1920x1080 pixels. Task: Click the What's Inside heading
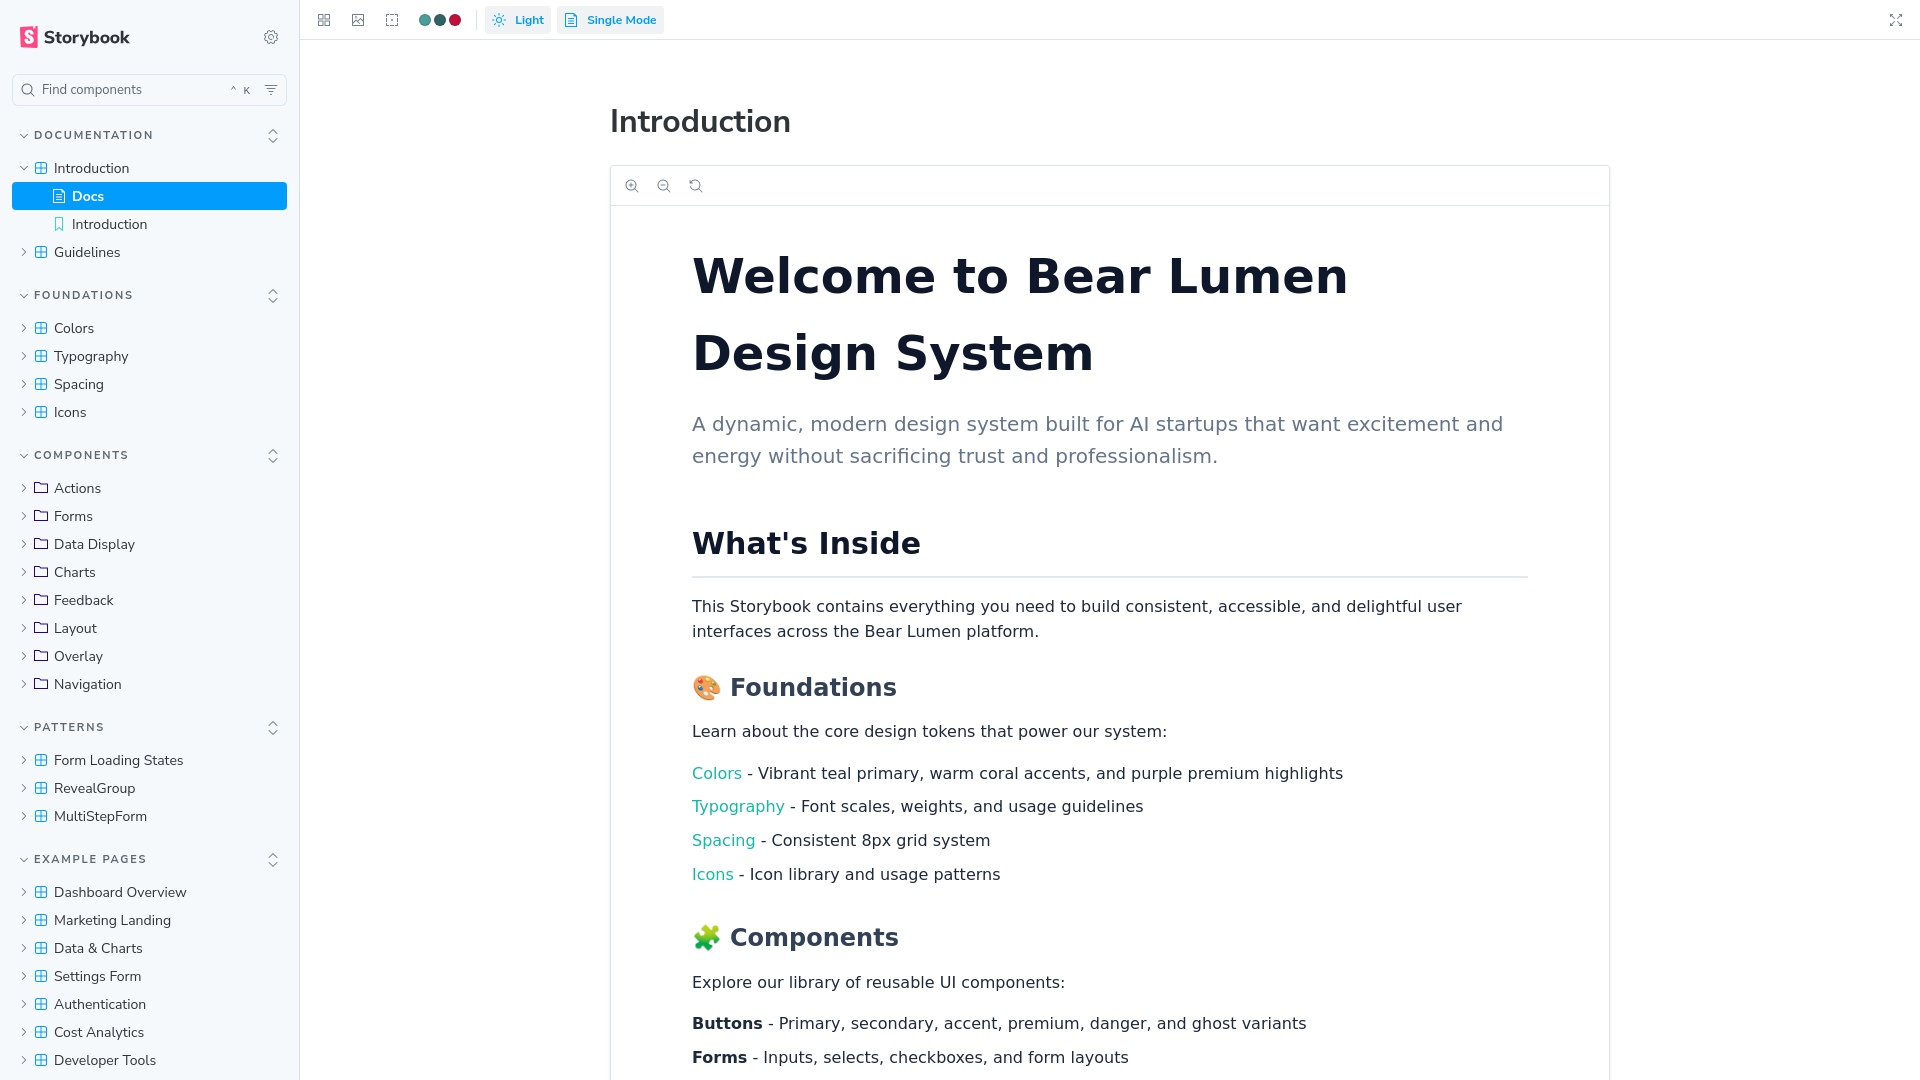[x=806, y=543]
